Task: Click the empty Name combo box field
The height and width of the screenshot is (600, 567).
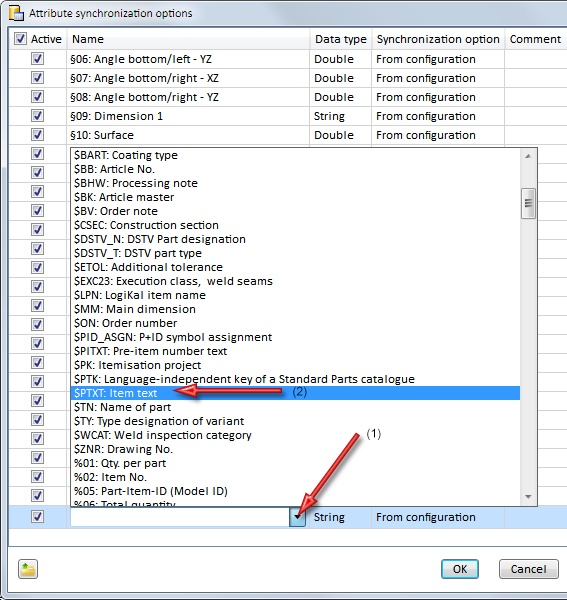Action: tap(180, 517)
